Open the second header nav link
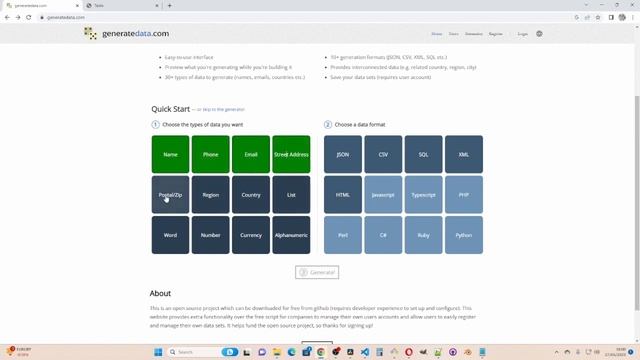 click(453, 34)
